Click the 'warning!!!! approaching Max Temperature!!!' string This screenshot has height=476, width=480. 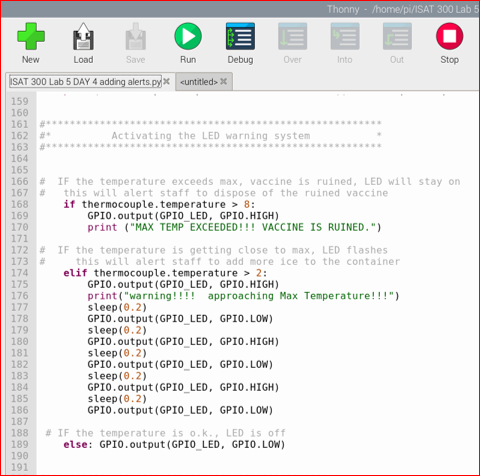(x=259, y=296)
